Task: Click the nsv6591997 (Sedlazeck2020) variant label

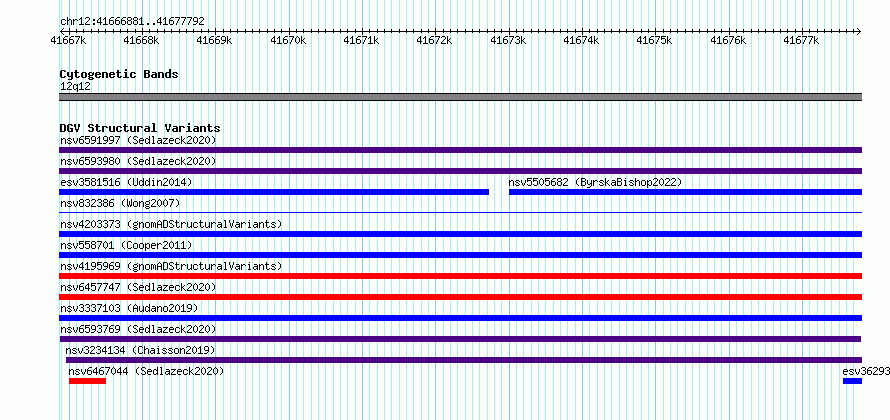Action: (x=138, y=140)
